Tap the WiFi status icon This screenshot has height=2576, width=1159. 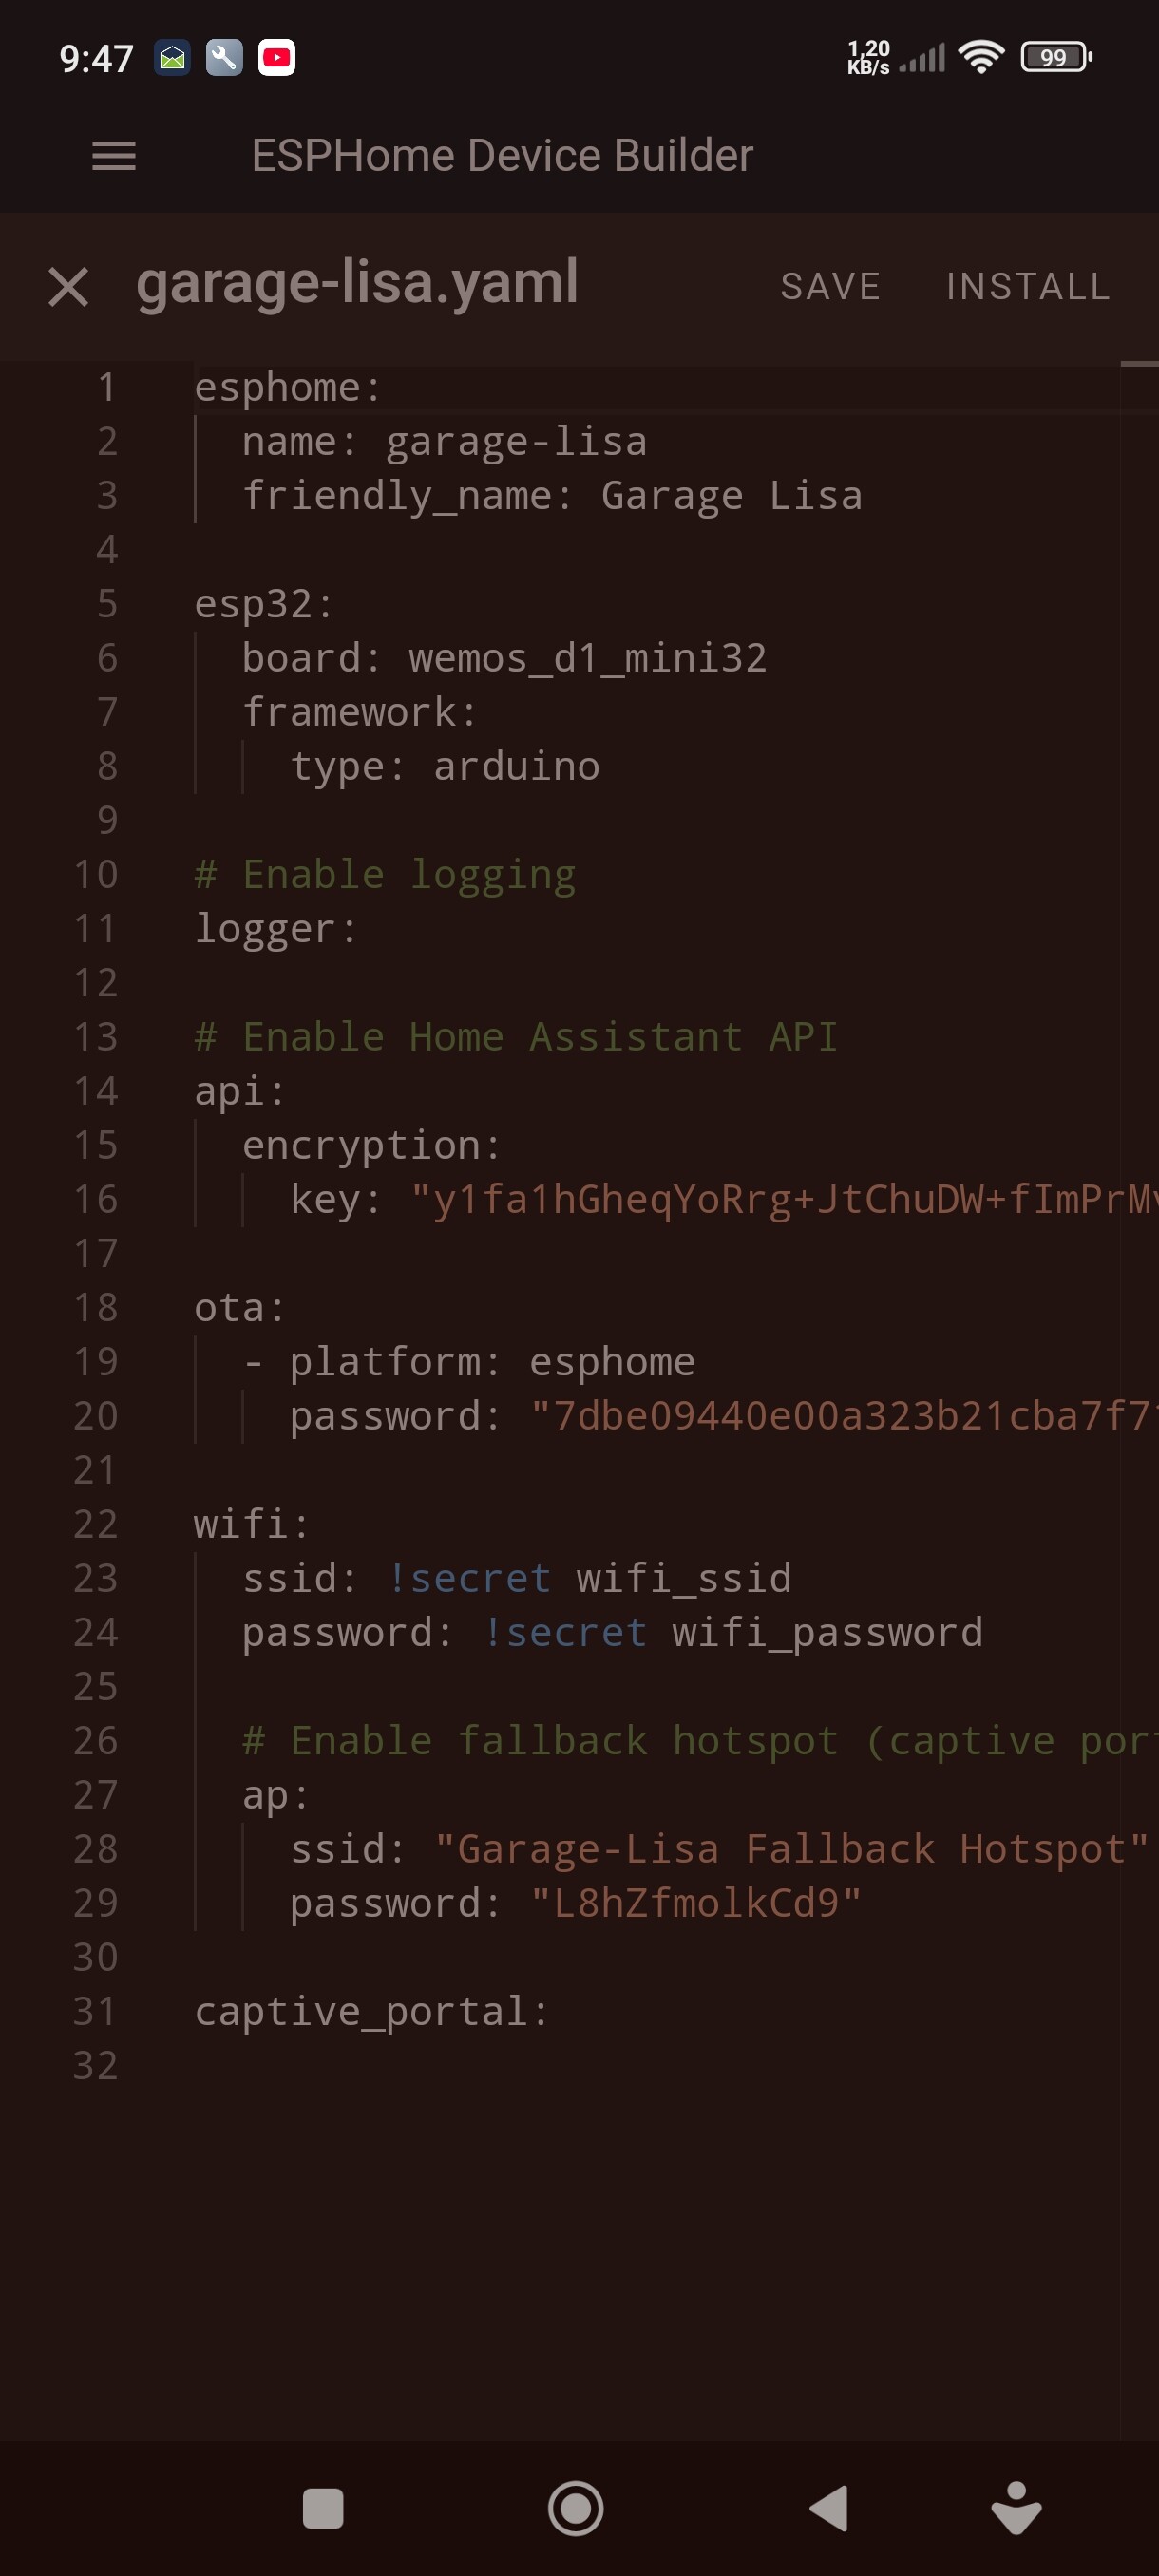coord(981,57)
